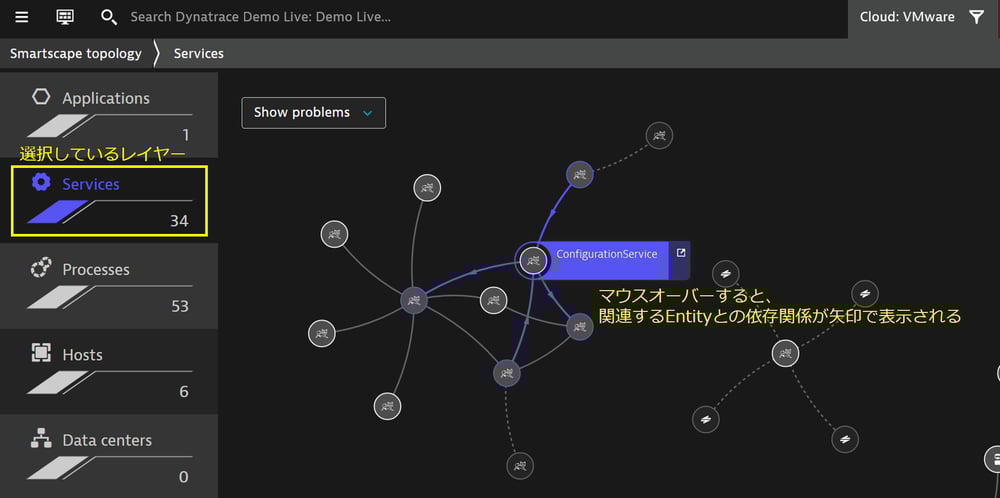
Task: Click the Services gear icon
Action: [x=41, y=183]
